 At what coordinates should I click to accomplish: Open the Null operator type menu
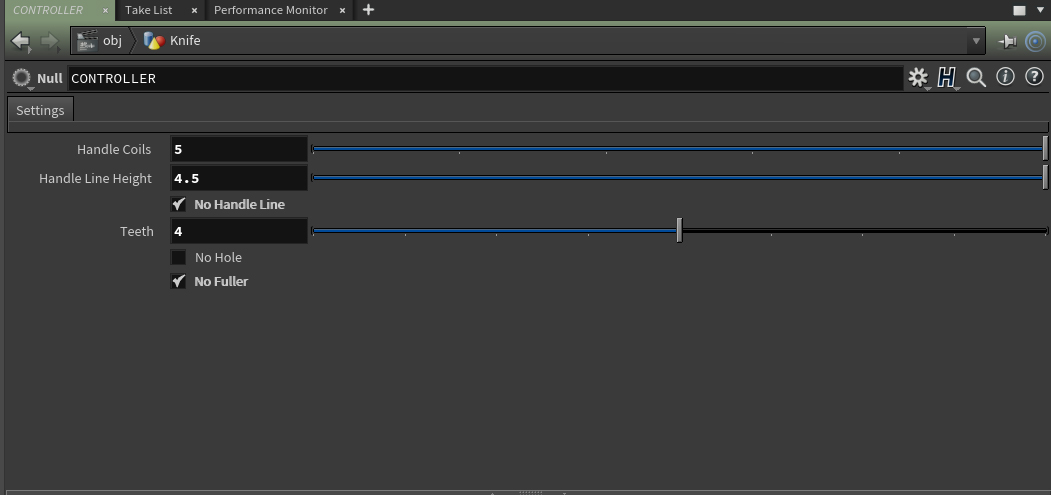tap(22, 78)
